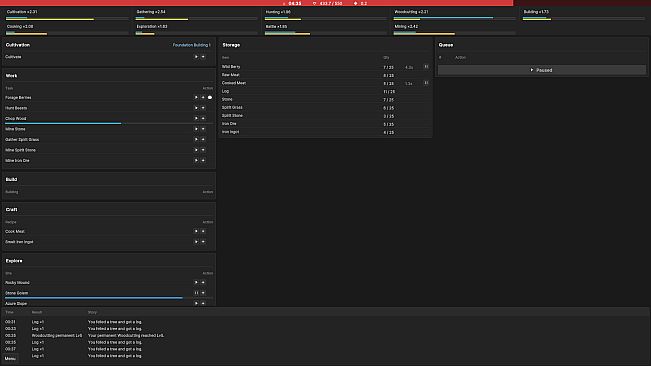This screenshot has height=366, width=651.
Task: Start the Cultivate action with its play icon
Action: (x=196, y=57)
